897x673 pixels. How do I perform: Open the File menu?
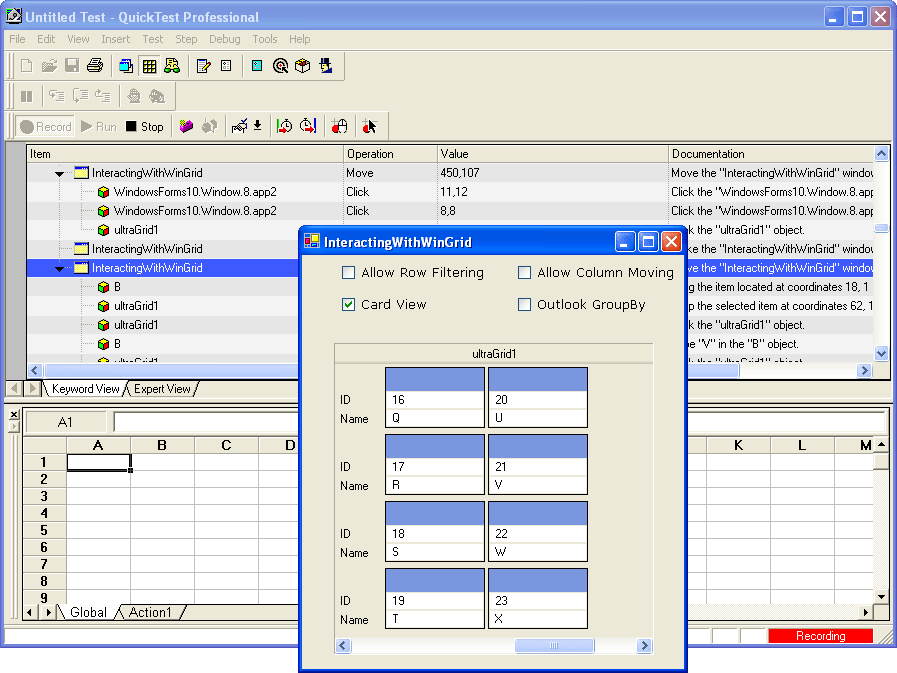tap(17, 39)
